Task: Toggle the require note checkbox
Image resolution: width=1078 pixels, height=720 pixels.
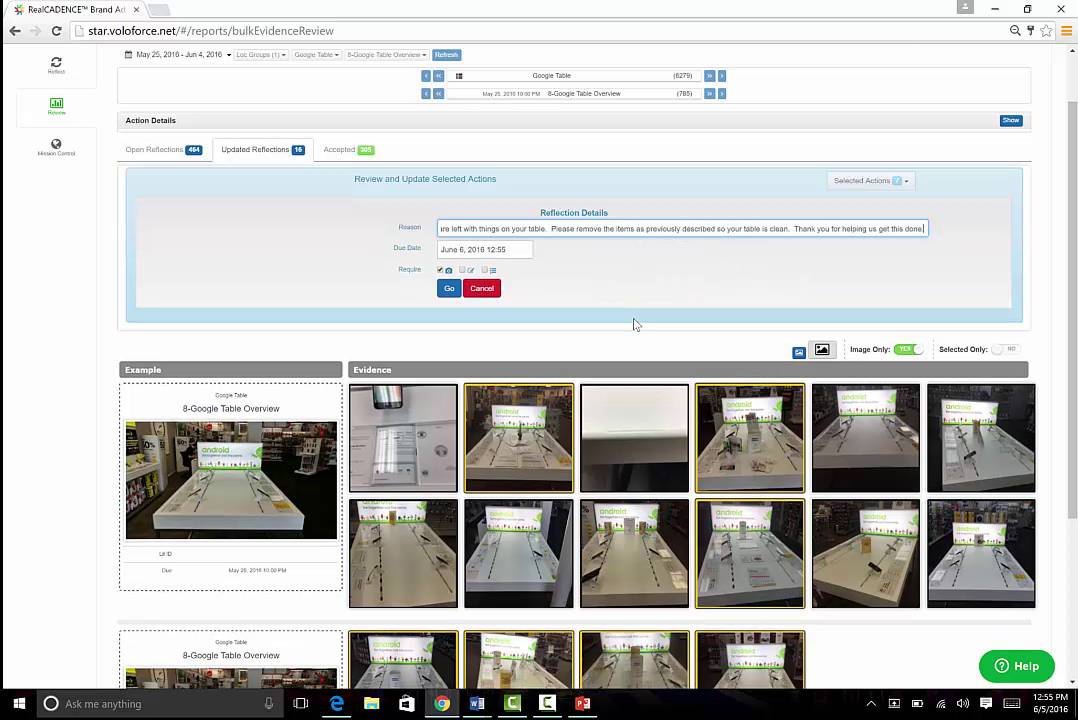Action: (x=462, y=270)
